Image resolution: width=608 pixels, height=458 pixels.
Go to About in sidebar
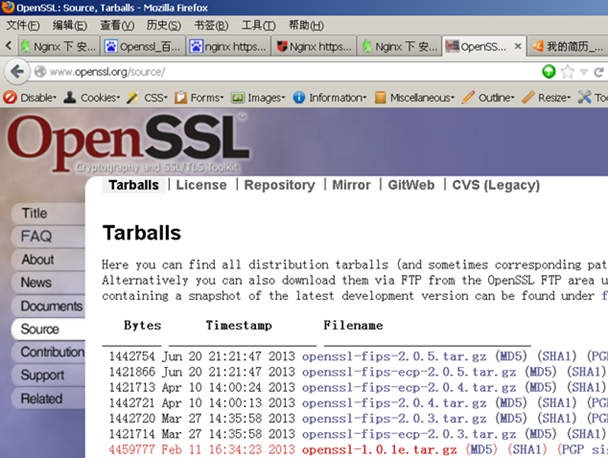(x=48, y=259)
